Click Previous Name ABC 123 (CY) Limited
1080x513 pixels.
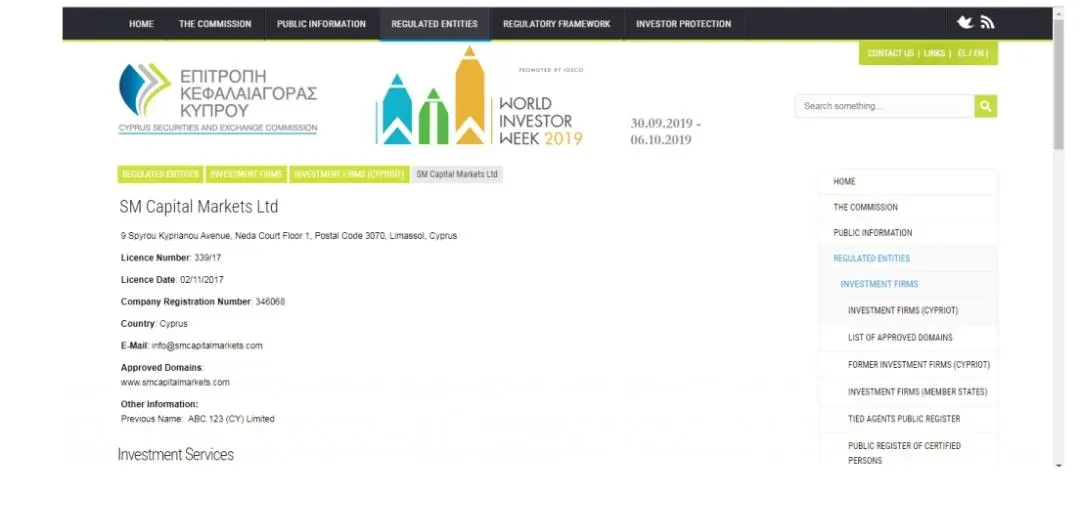198,419
